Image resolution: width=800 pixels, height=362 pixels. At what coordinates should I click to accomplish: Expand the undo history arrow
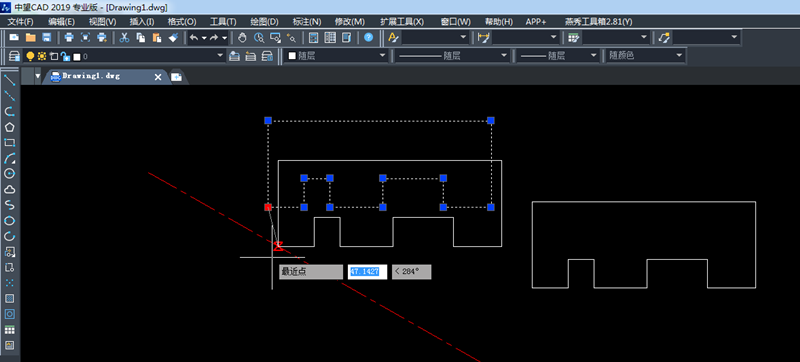point(204,38)
